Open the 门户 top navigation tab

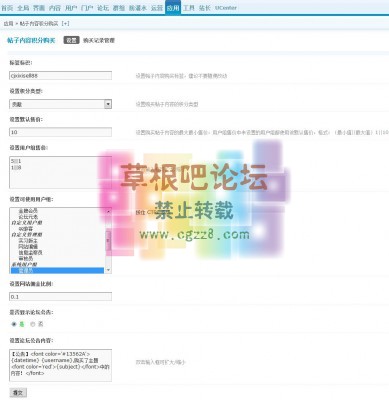point(87,8)
